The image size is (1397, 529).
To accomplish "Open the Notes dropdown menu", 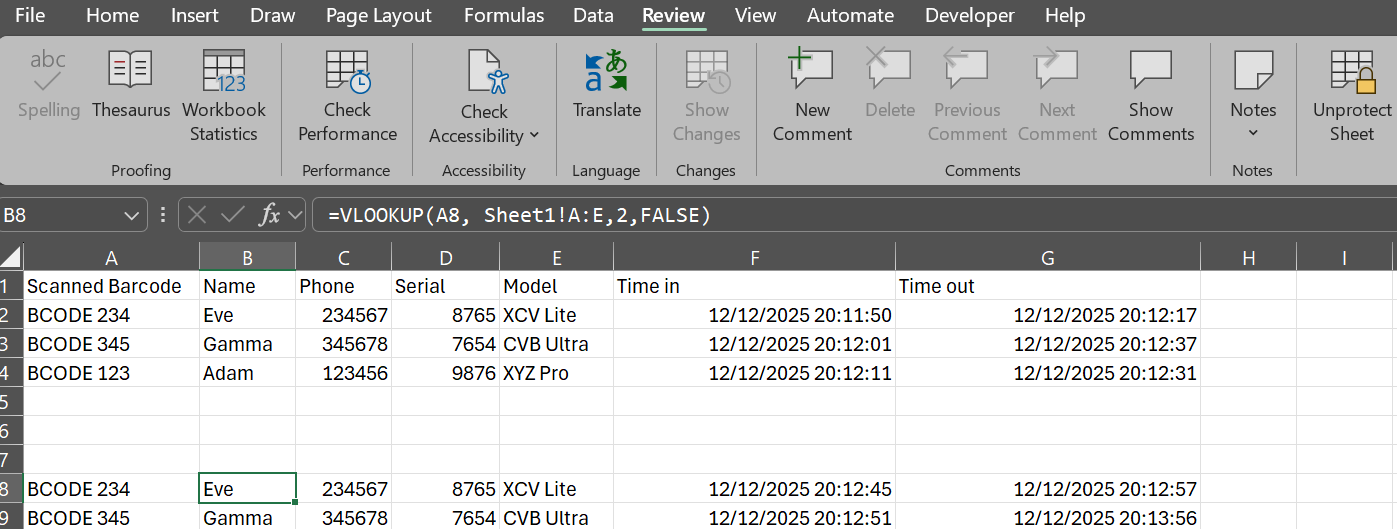I will 1253,133.
